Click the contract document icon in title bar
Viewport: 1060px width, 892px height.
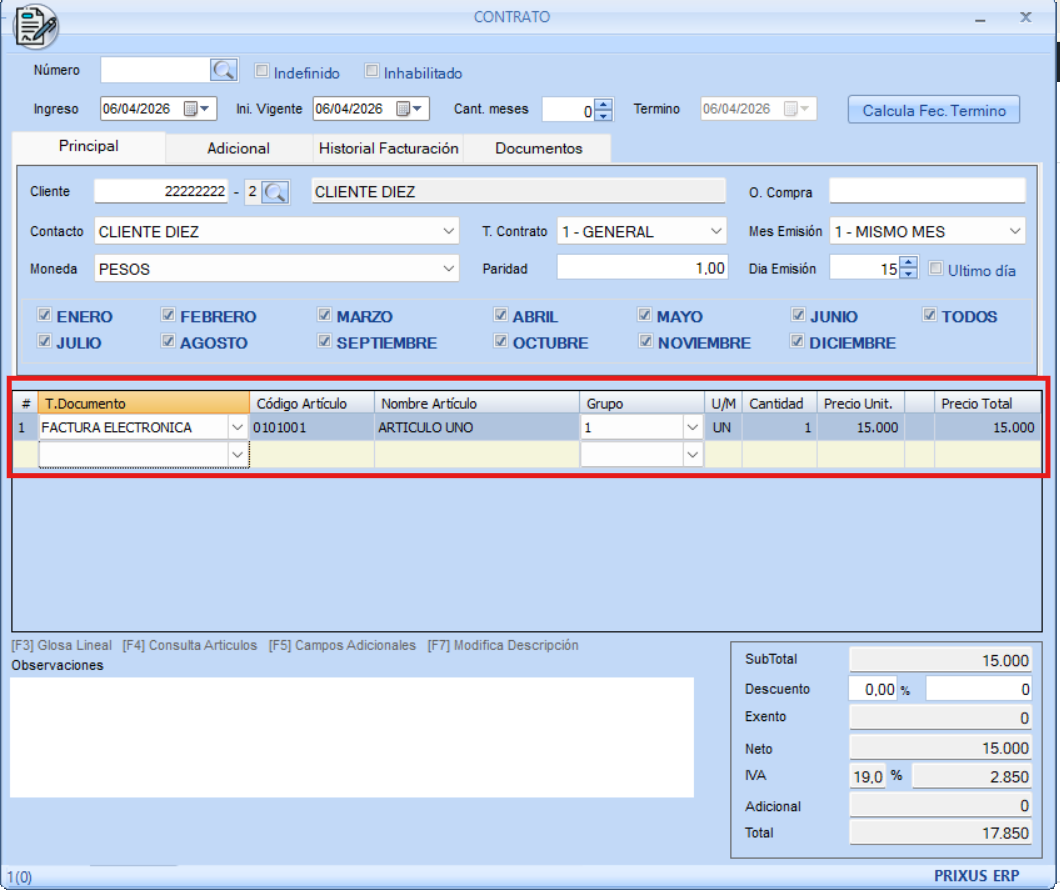(x=36, y=26)
